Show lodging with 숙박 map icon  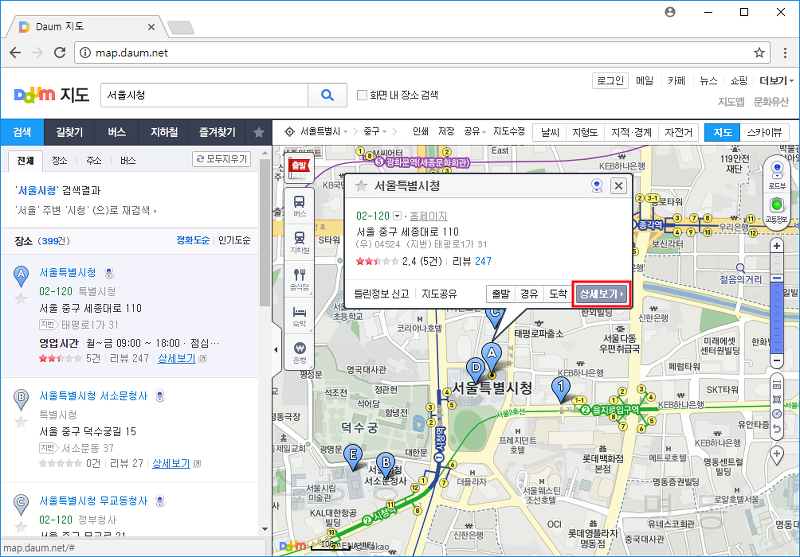[299, 316]
